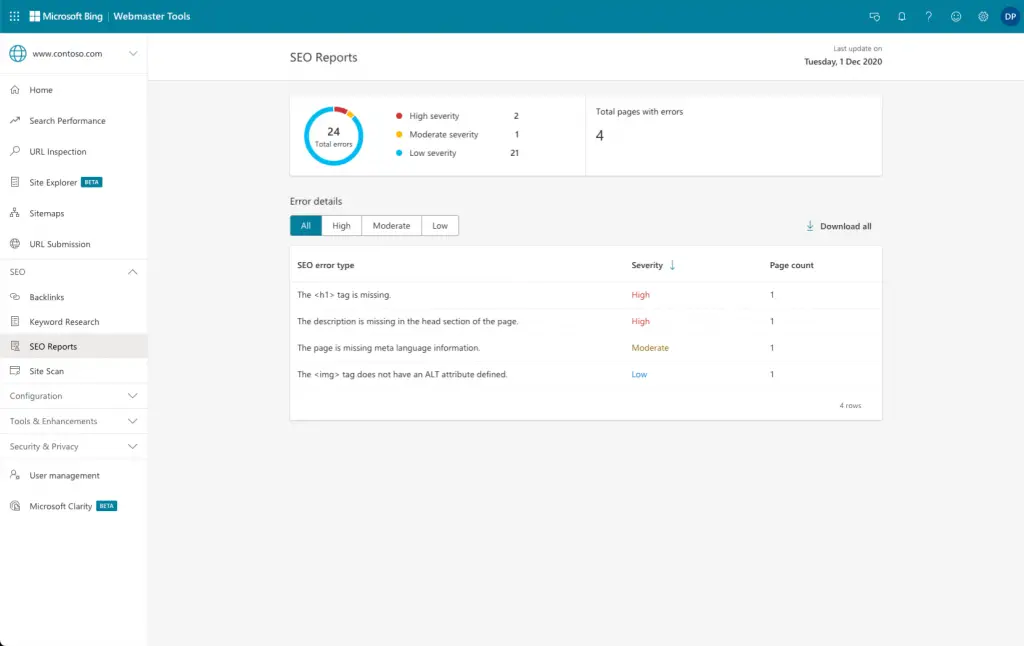Click the Keyword Research document icon
This screenshot has width=1024, height=646.
pyautogui.click(x=15, y=321)
